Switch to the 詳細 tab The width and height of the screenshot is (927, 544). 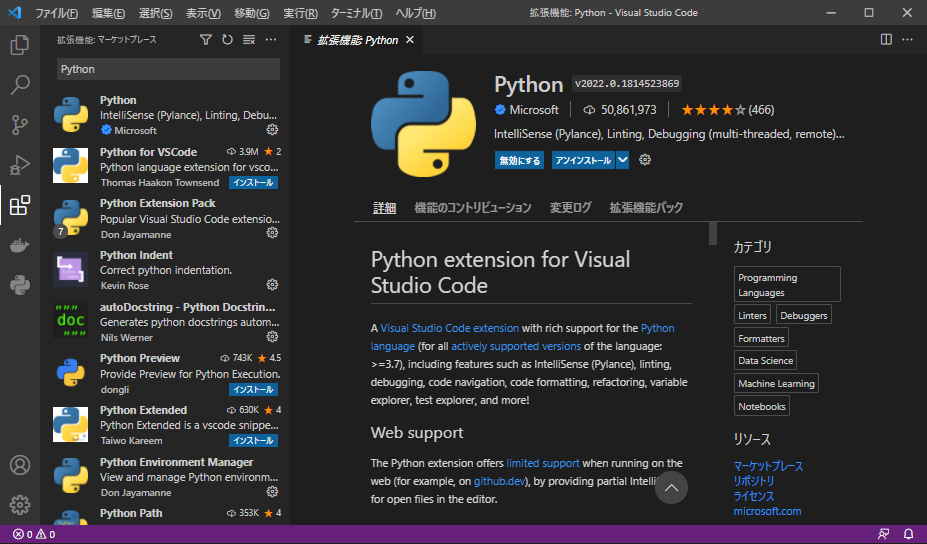click(x=384, y=208)
